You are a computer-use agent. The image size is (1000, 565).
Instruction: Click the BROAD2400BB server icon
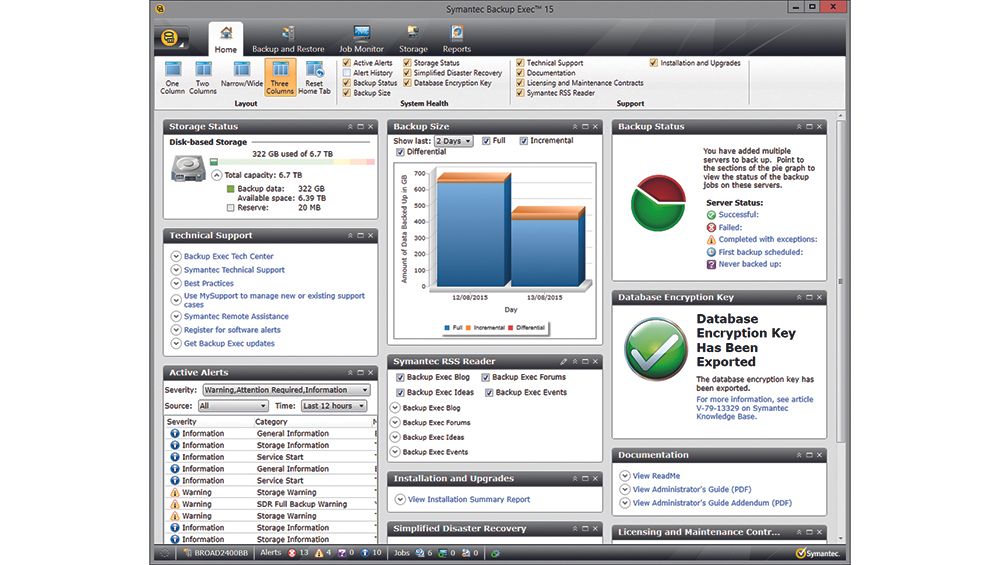187,553
